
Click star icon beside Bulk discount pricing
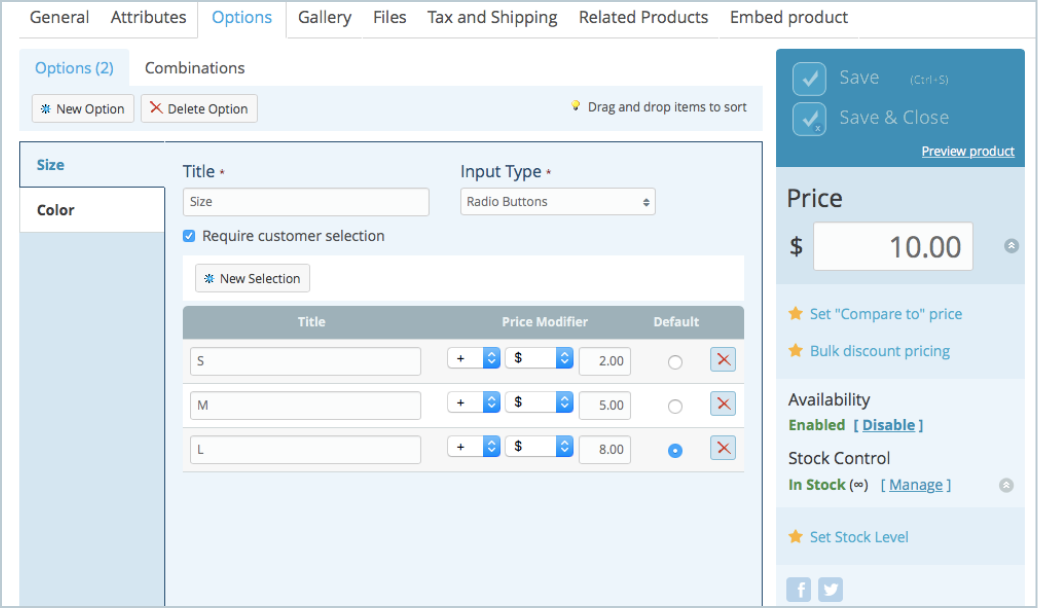795,350
